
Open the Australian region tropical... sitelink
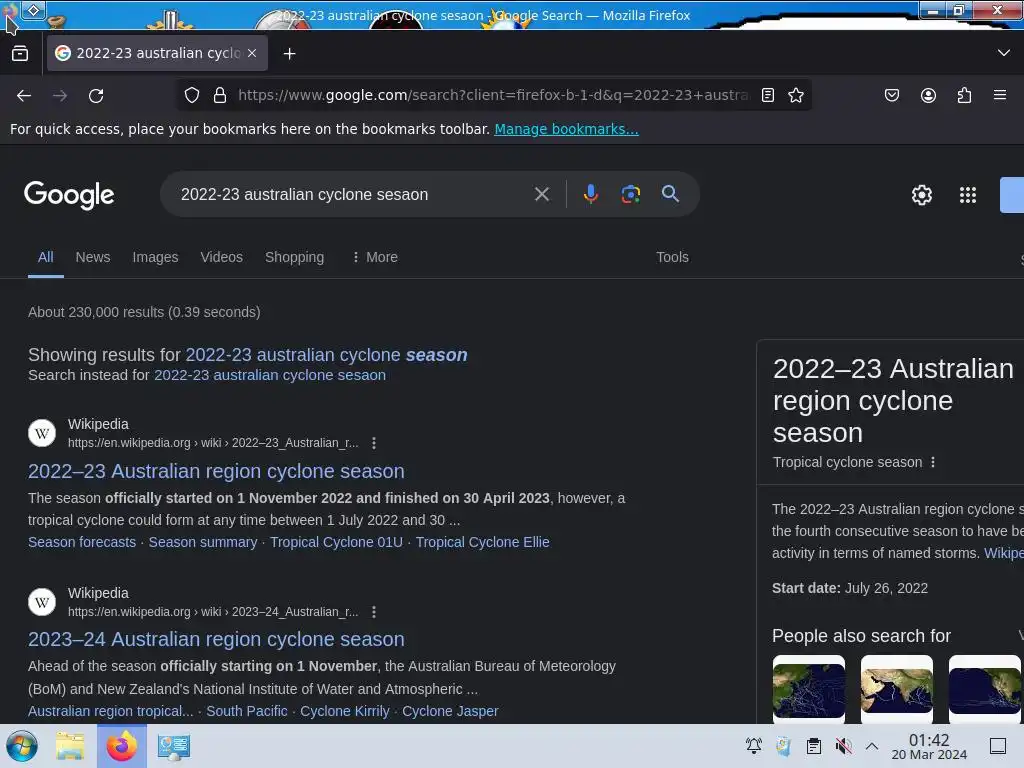pyautogui.click(x=110, y=711)
